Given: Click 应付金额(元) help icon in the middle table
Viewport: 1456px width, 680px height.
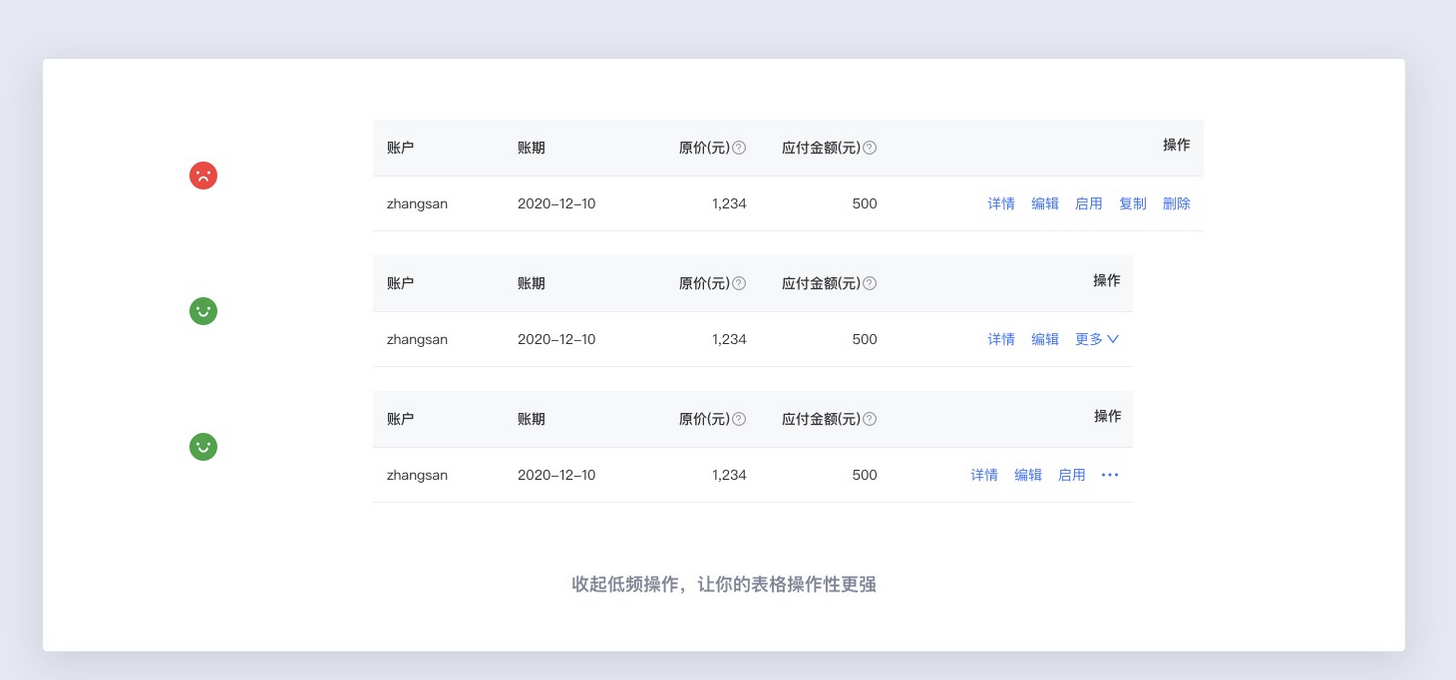Looking at the screenshot, I should pos(870,283).
